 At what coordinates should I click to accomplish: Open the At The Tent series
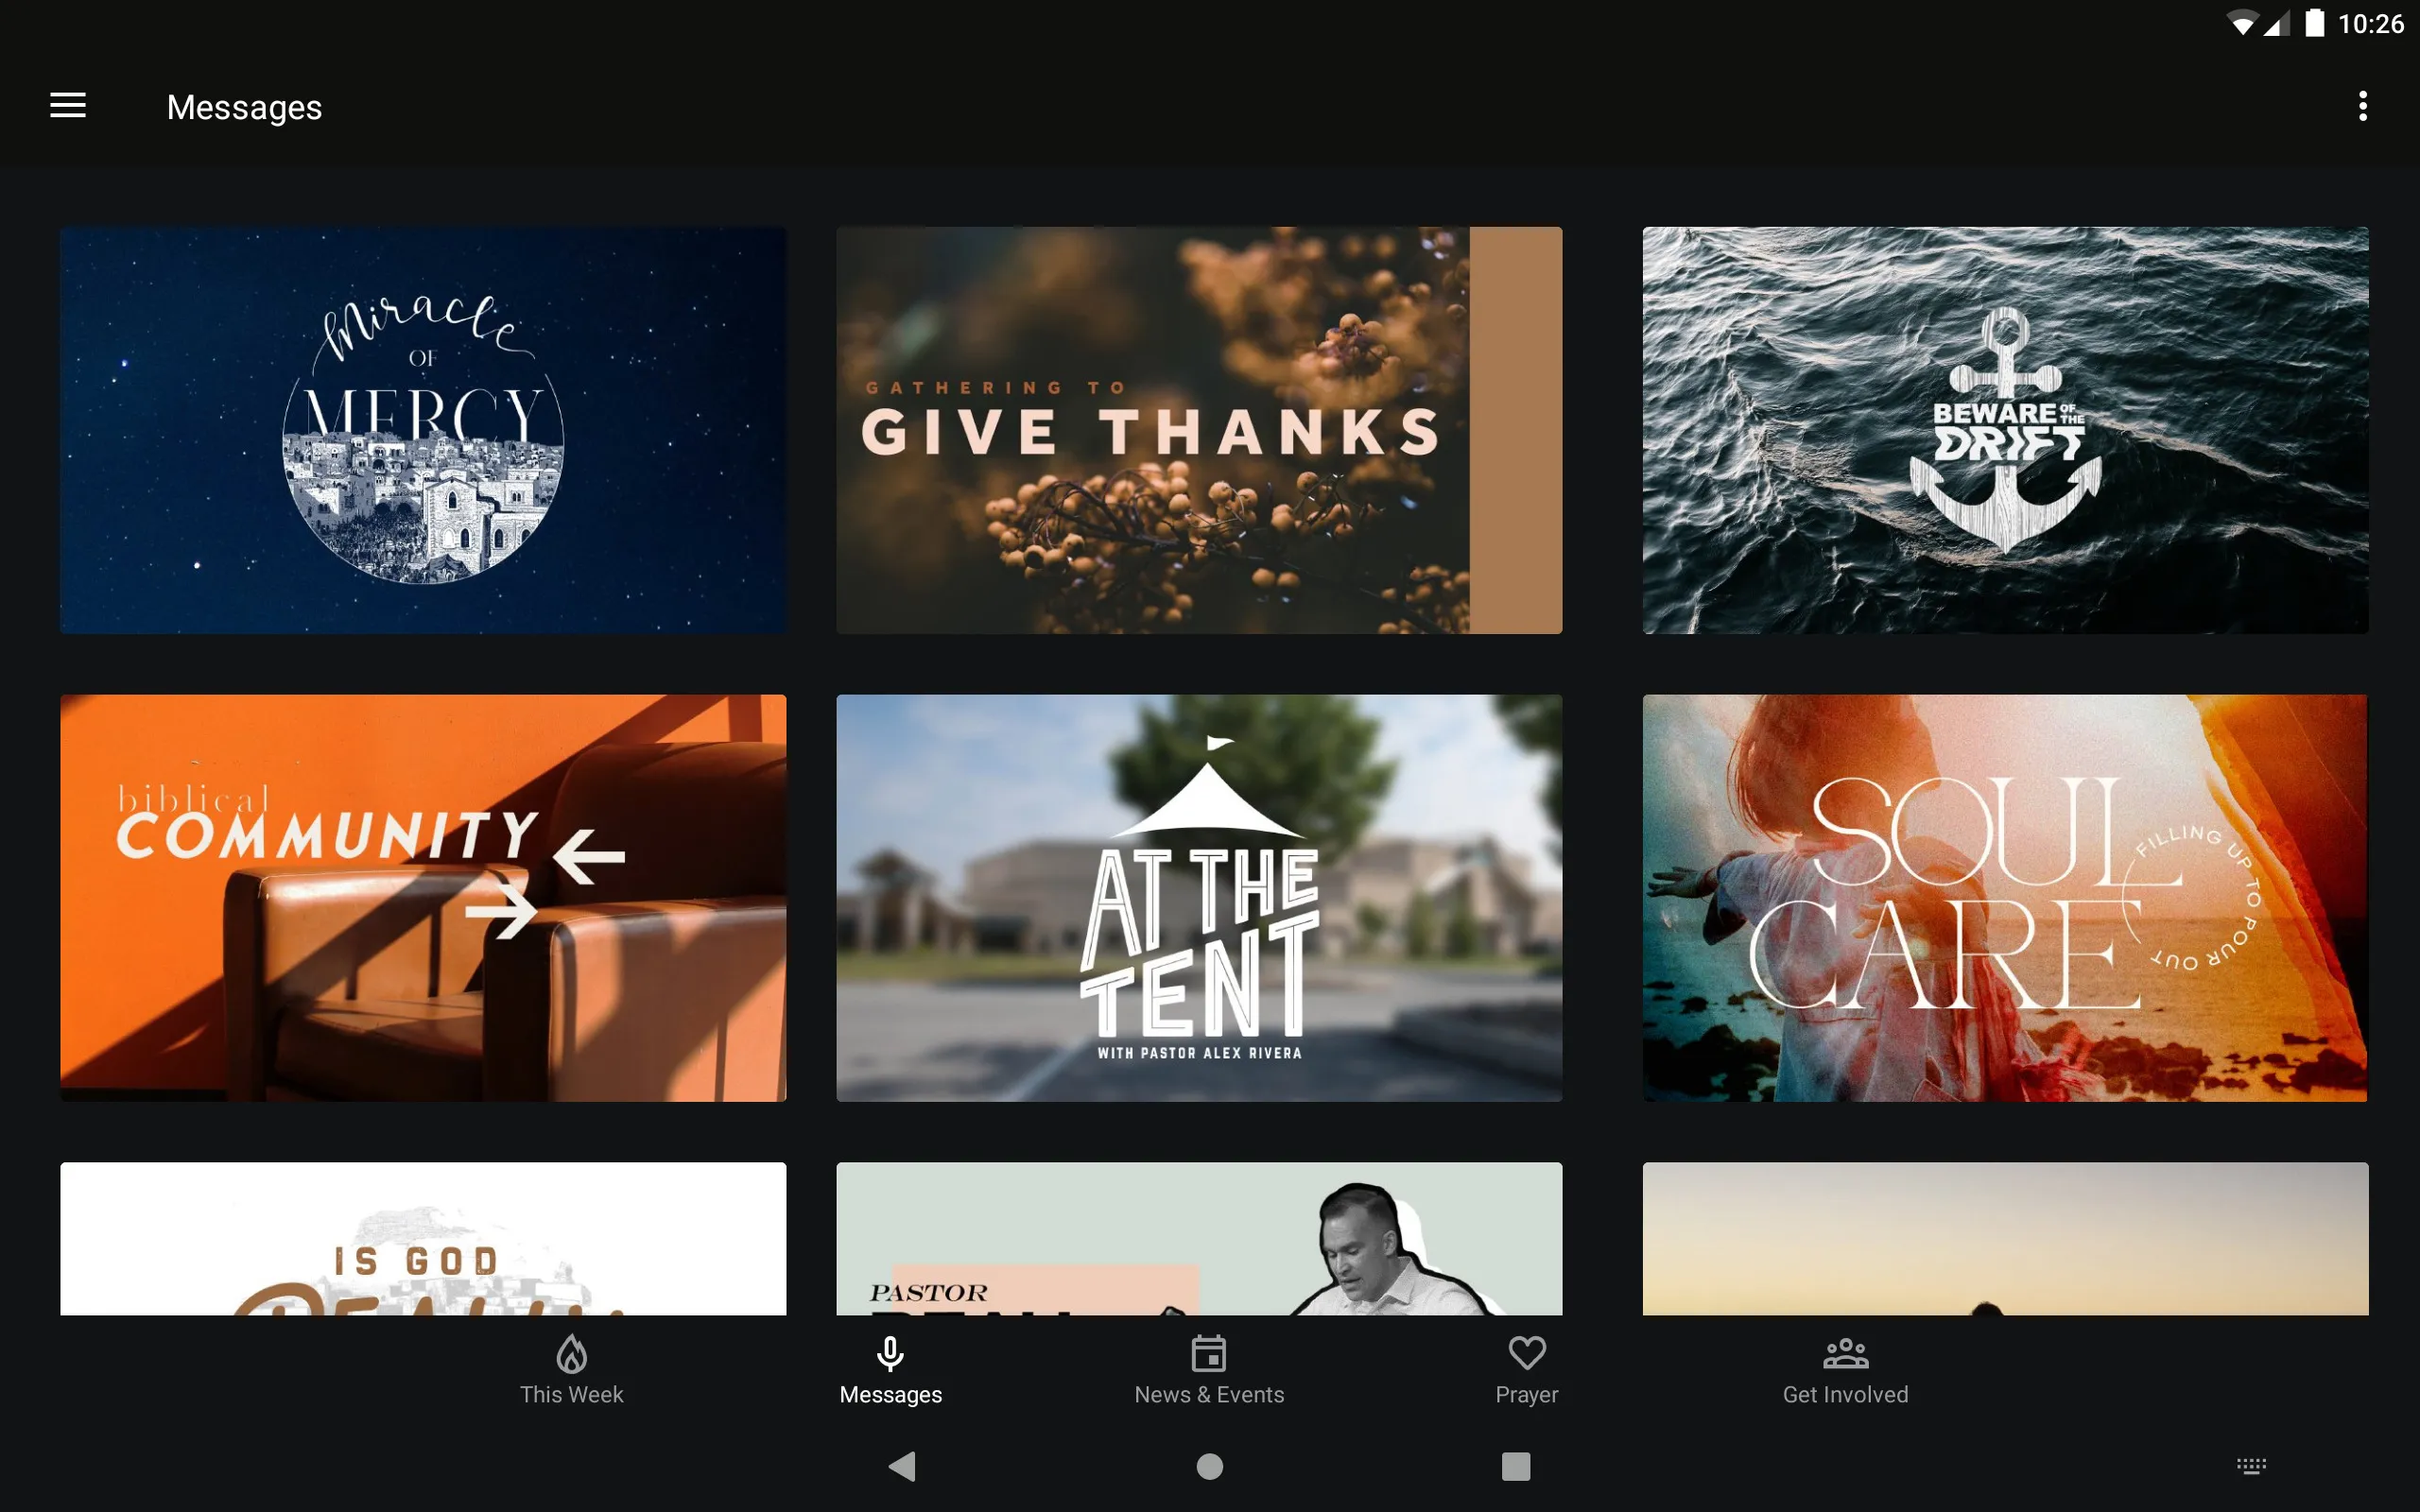(1199, 898)
